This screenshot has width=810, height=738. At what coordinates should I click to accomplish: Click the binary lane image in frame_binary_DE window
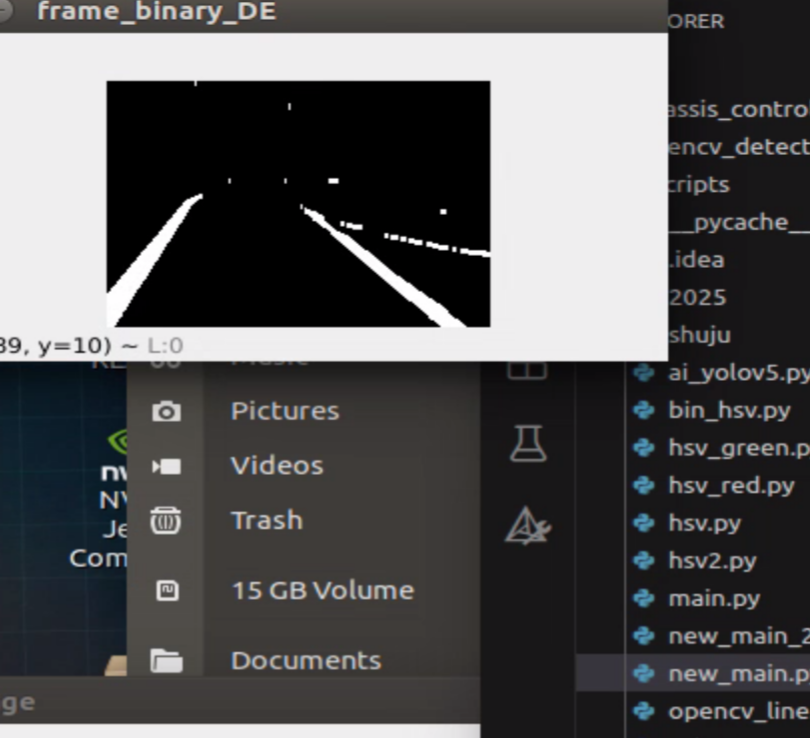coord(298,203)
